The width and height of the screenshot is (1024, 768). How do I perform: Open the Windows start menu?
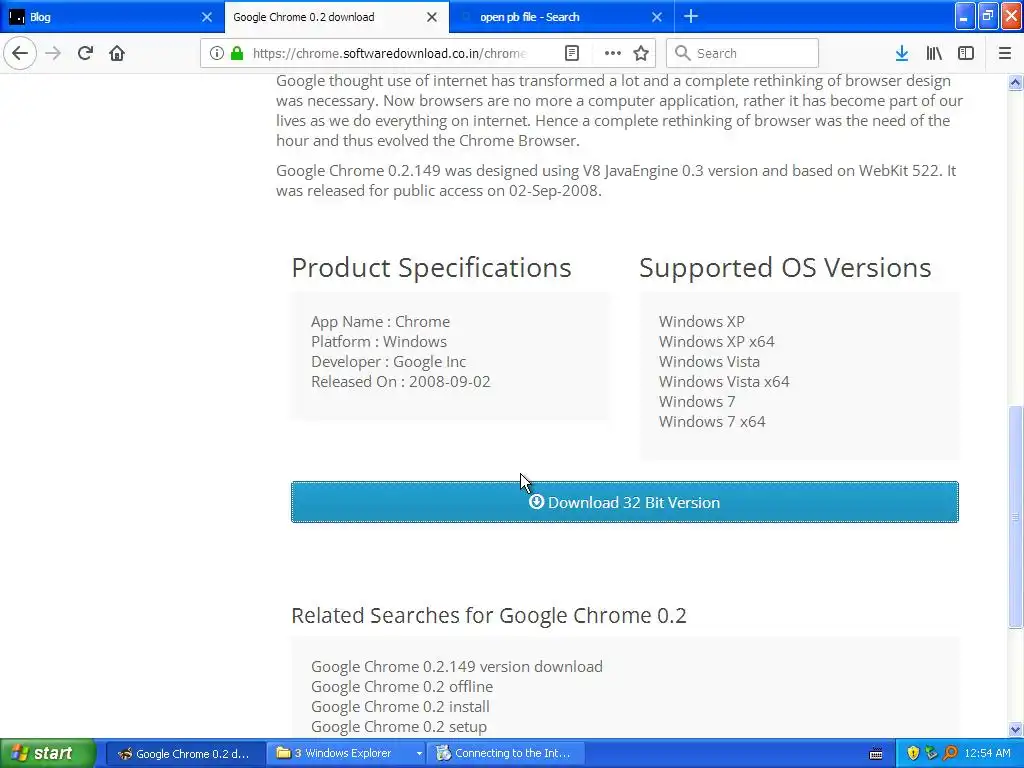pyautogui.click(x=47, y=753)
